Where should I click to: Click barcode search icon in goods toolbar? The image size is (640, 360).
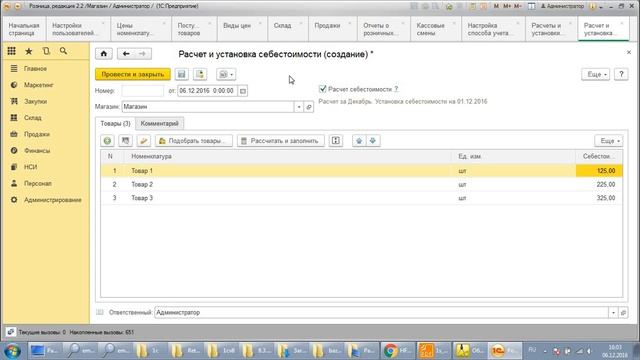pyautogui.click(x=125, y=141)
